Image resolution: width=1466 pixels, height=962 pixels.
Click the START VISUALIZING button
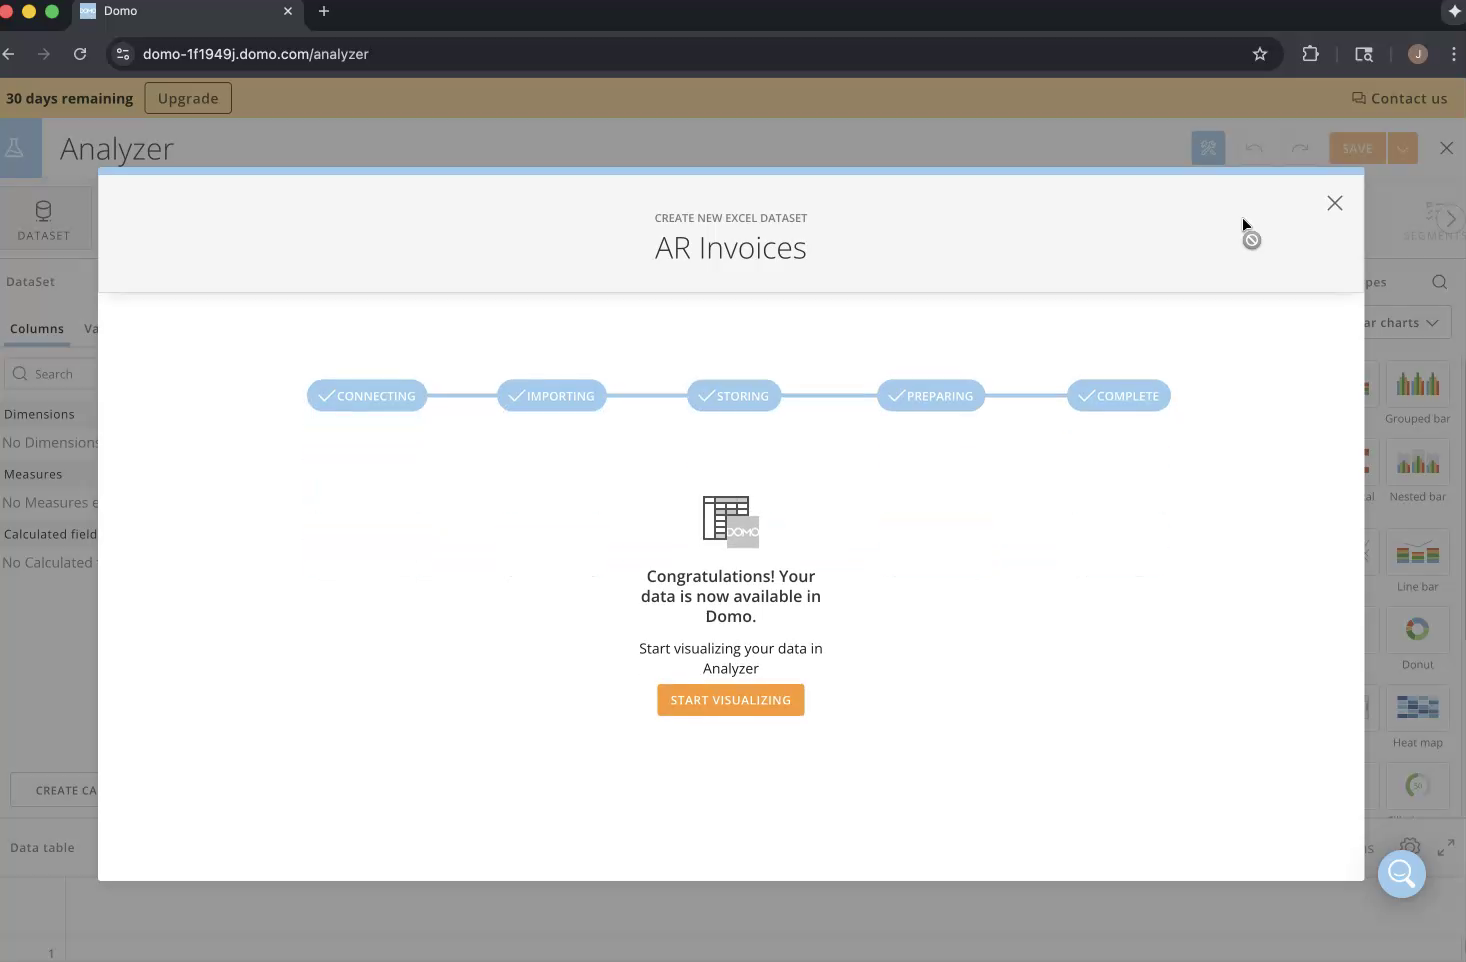[730, 700]
